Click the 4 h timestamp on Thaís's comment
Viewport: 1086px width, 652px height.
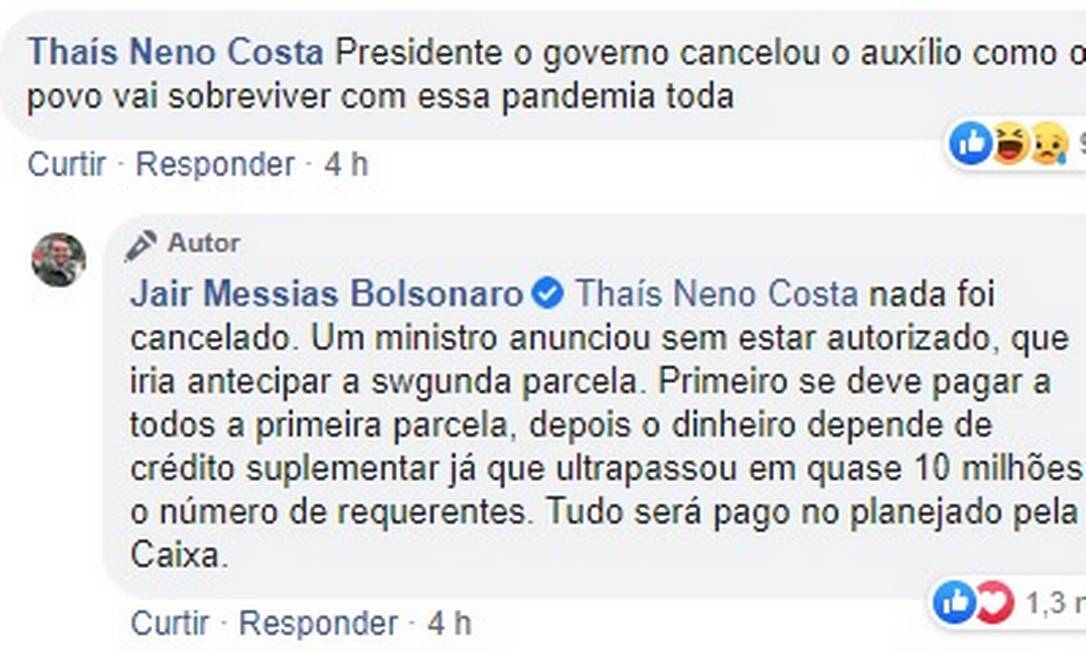point(346,164)
